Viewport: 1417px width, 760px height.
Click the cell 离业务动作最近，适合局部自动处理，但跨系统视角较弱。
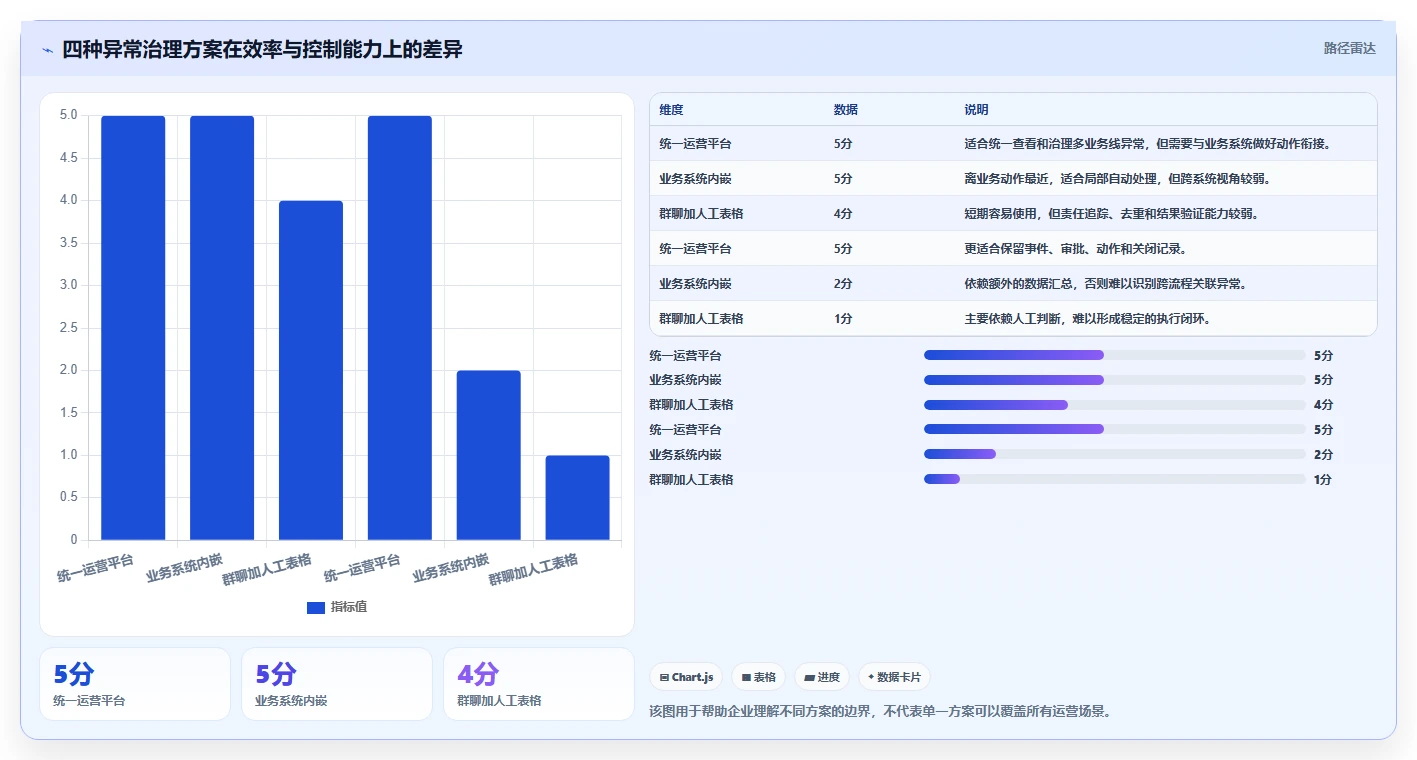(x=1117, y=179)
